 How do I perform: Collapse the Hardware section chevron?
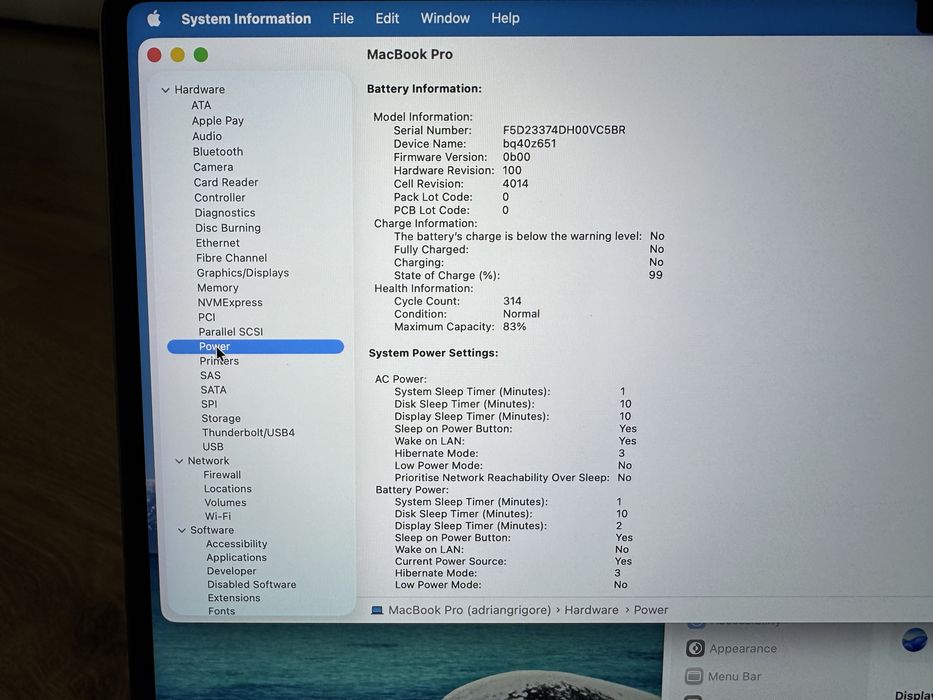tap(165, 90)
